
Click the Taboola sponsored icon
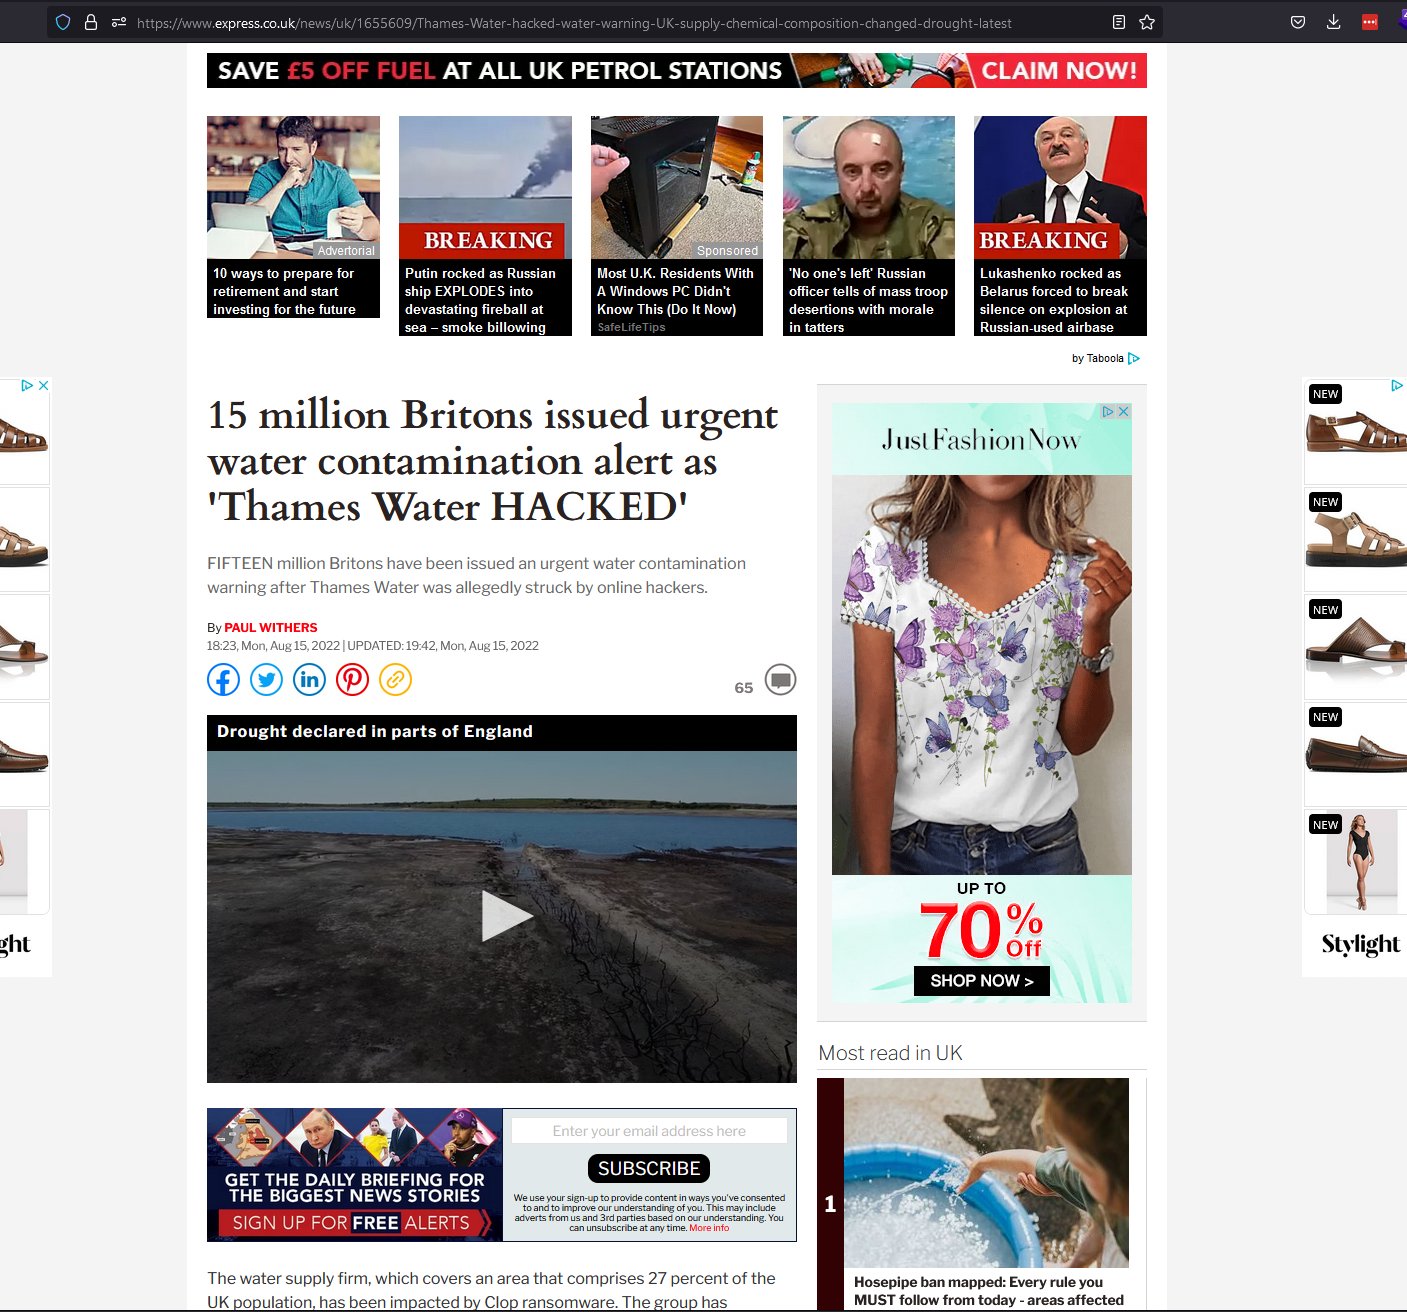click(1134, 358)
